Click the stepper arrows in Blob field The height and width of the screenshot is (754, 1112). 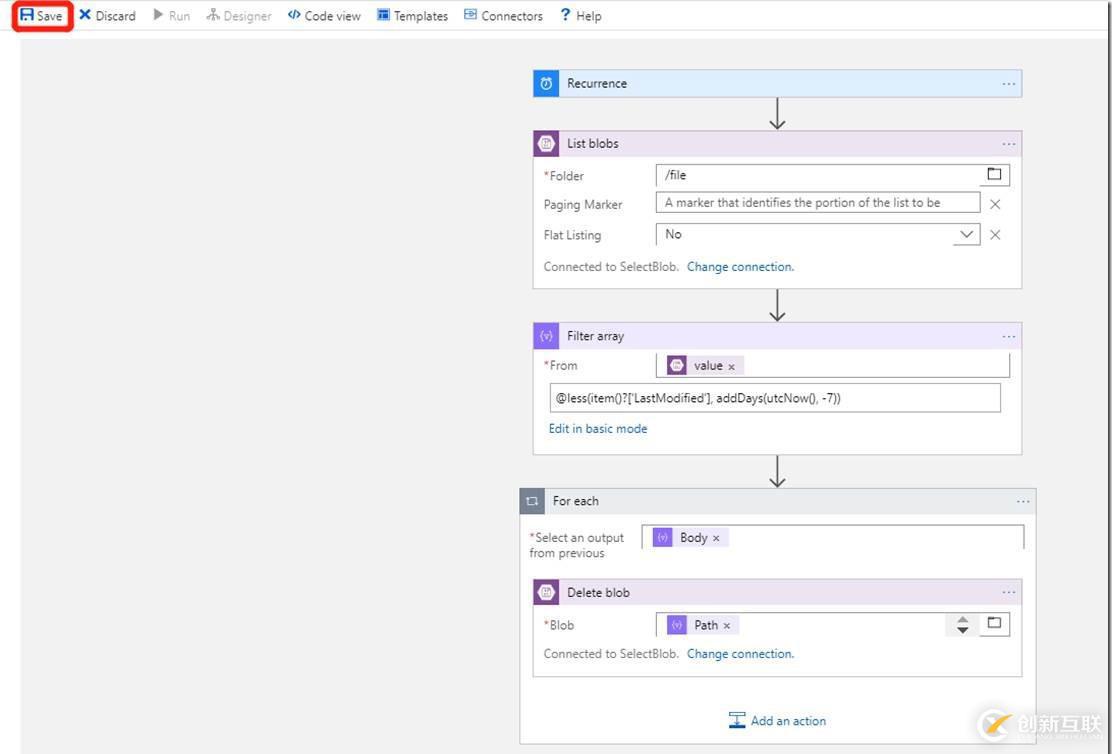962,624
